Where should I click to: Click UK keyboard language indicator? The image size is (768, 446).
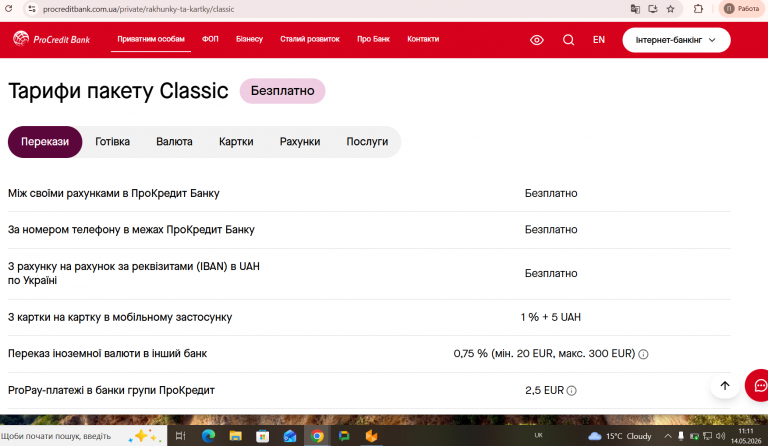[x=538, y=435]
